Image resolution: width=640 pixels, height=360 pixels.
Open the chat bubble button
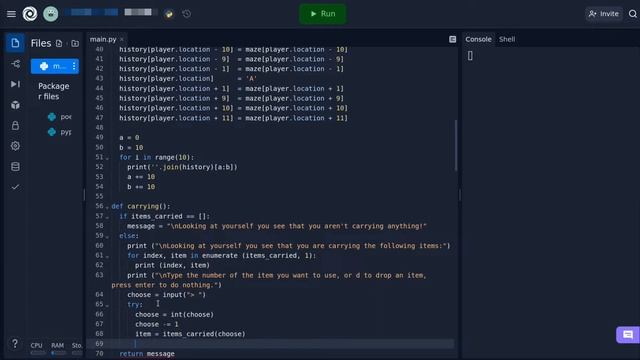pyautogui.click(x=628, y=335)
